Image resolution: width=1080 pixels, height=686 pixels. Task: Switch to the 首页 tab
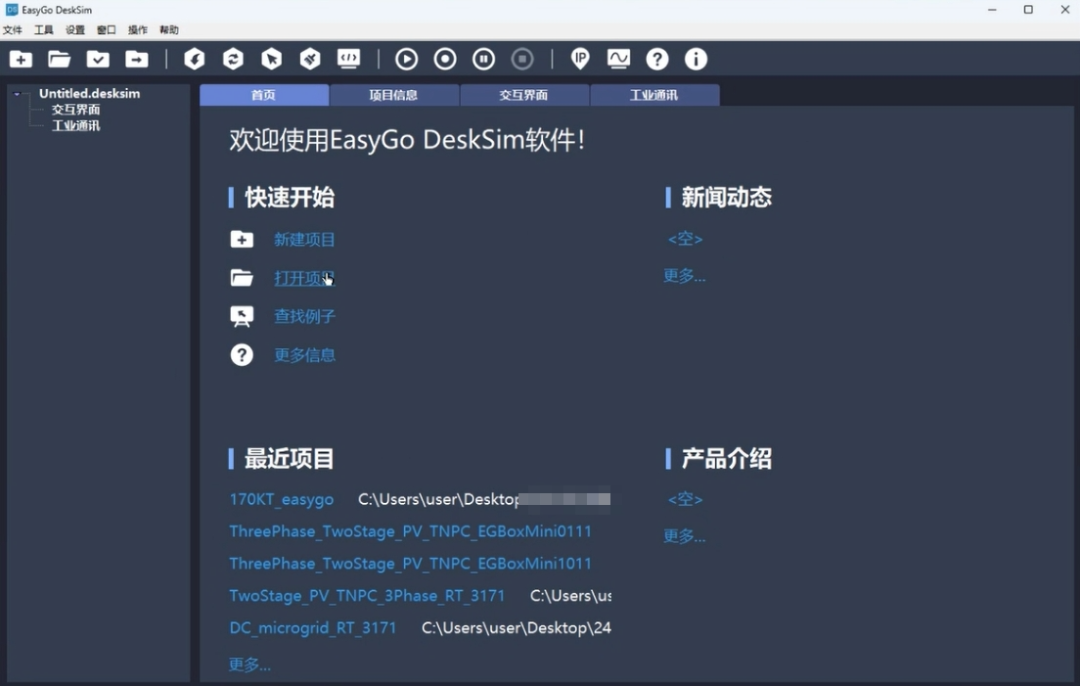point(264,95)
